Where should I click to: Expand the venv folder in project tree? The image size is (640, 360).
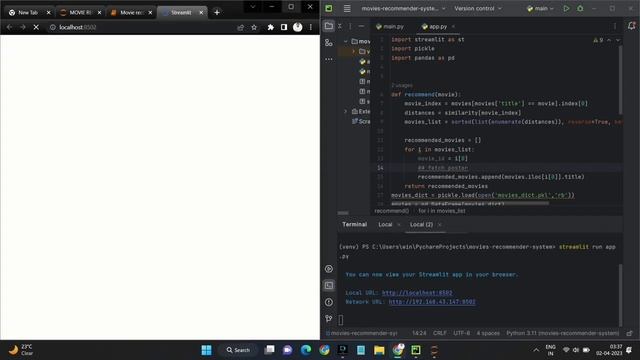tap(353, 51)
